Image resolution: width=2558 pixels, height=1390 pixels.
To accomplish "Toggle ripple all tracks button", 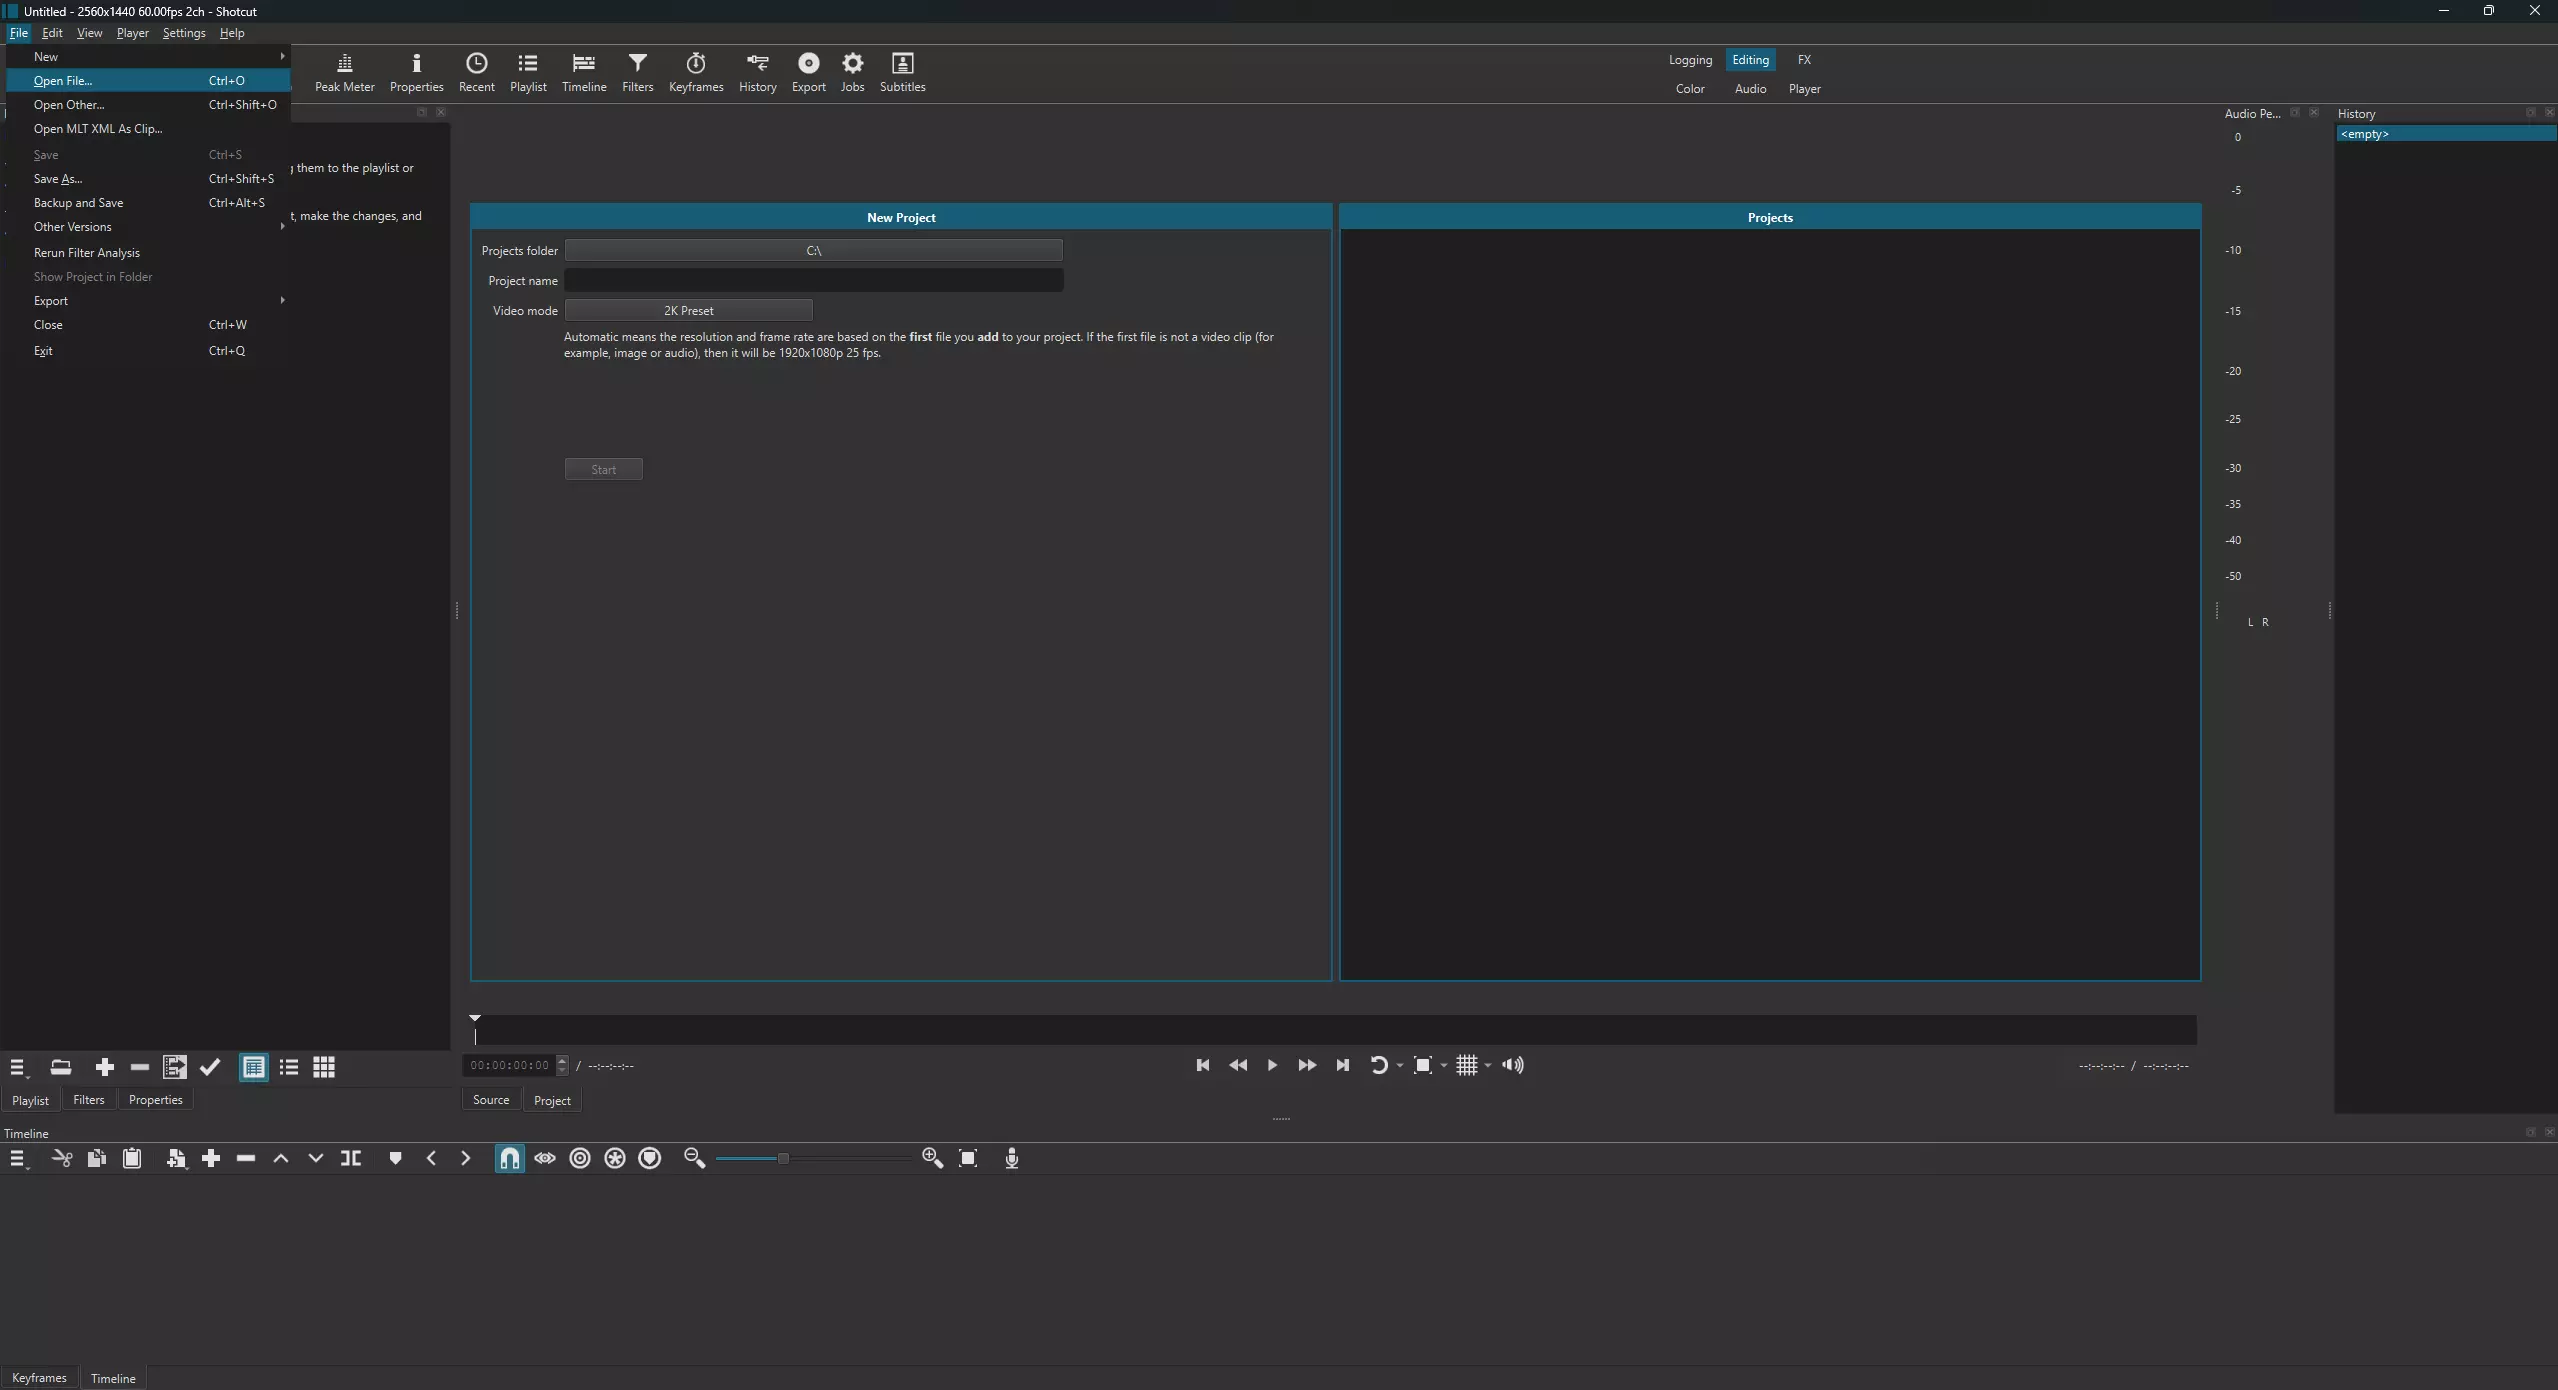I will pyautogui.click(x=614, y=1158).
